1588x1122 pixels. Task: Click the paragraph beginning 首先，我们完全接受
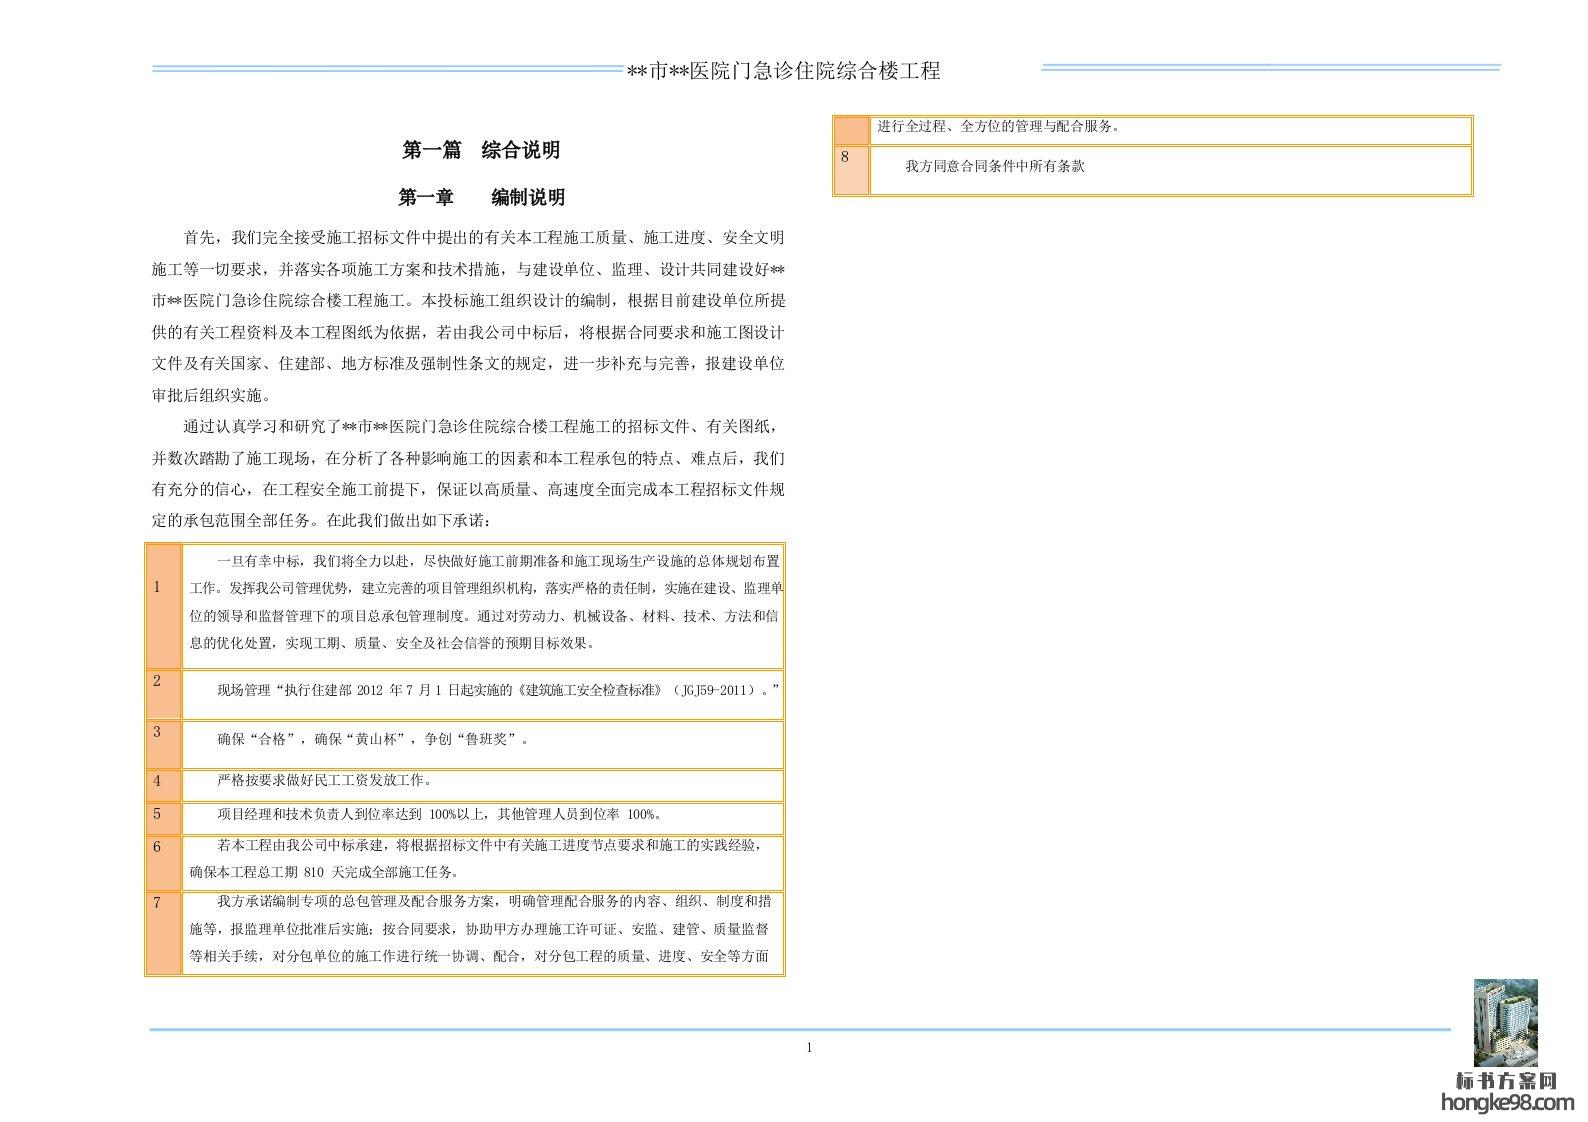(x=468, y=316)
